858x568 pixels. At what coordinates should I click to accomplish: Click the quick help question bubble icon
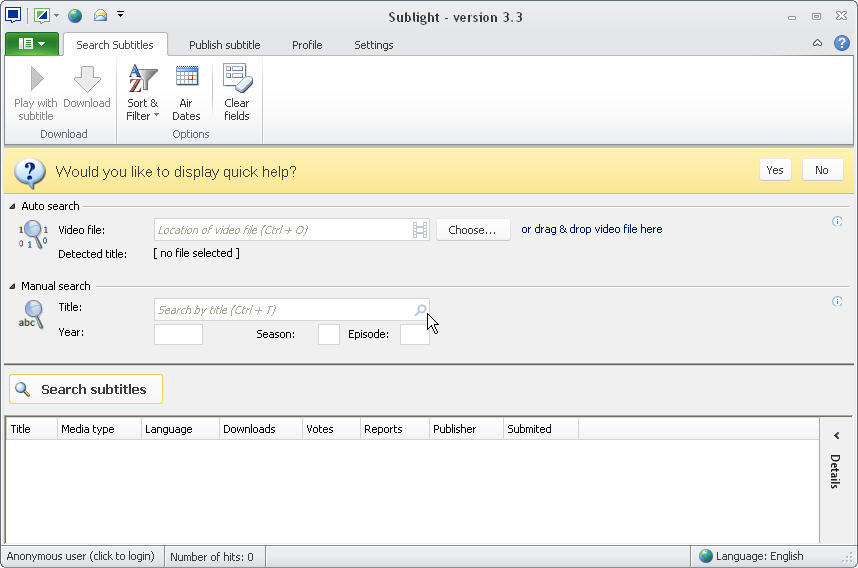coord(30,173)
